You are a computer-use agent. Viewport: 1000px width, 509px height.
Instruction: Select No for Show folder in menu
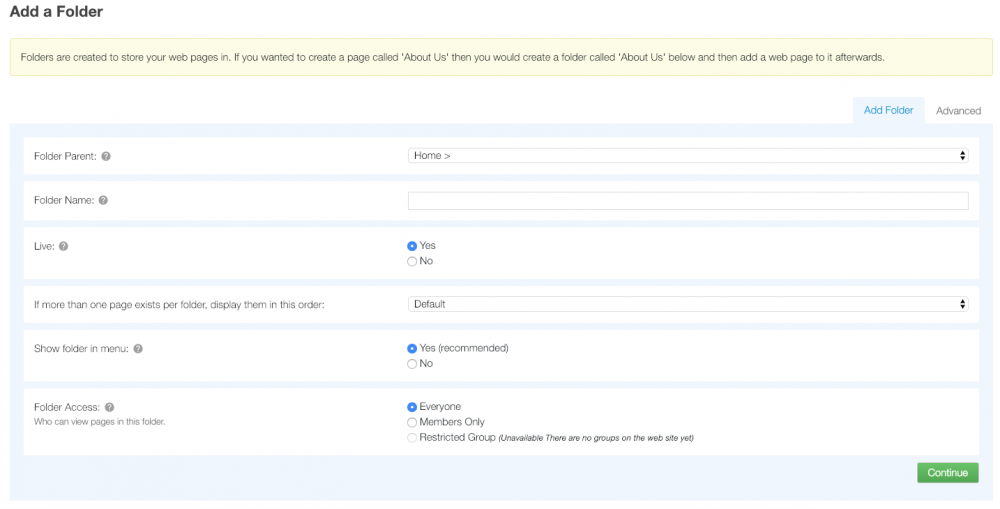point(412,364)
